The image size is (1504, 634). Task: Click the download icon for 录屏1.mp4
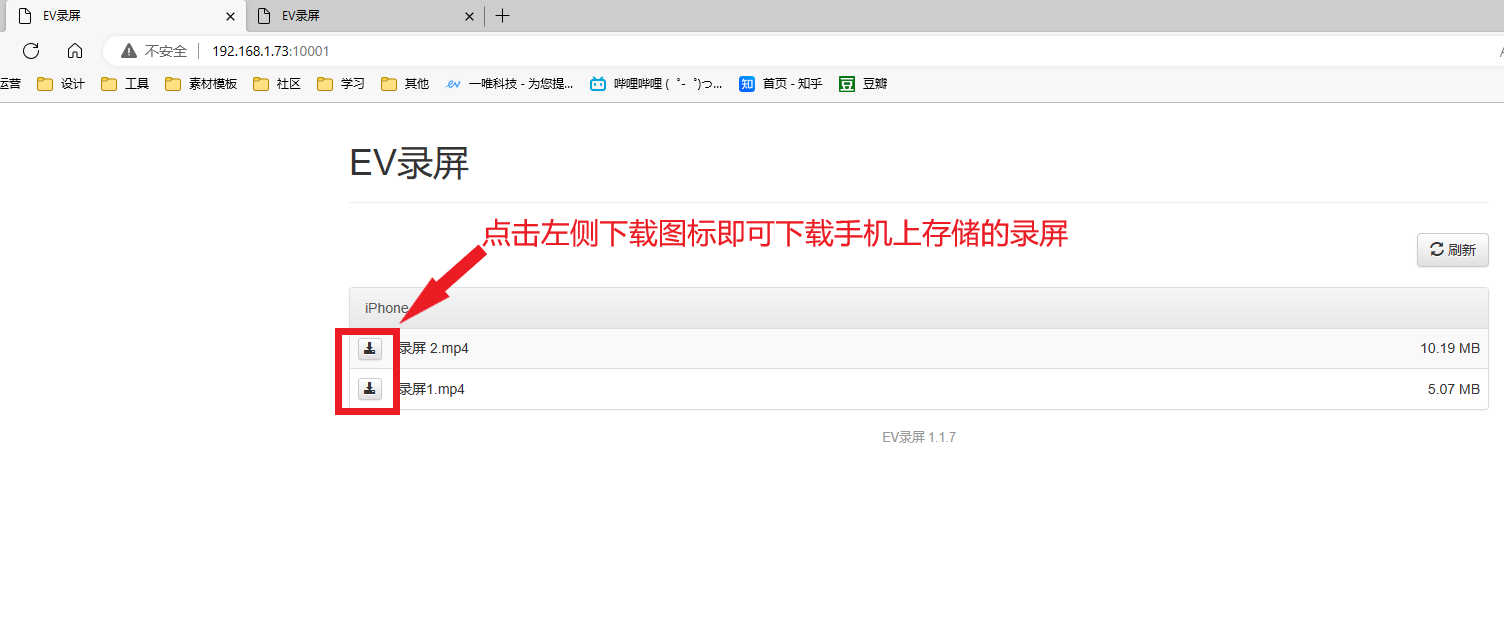369,389
